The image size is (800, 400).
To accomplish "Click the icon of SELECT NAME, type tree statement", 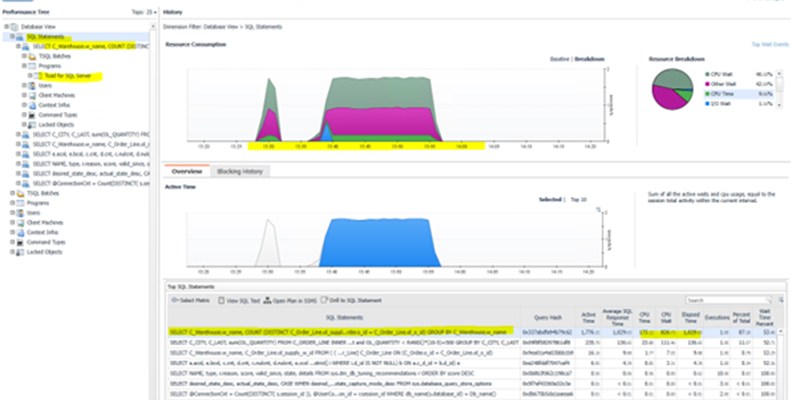I will (x=26, y=164).
